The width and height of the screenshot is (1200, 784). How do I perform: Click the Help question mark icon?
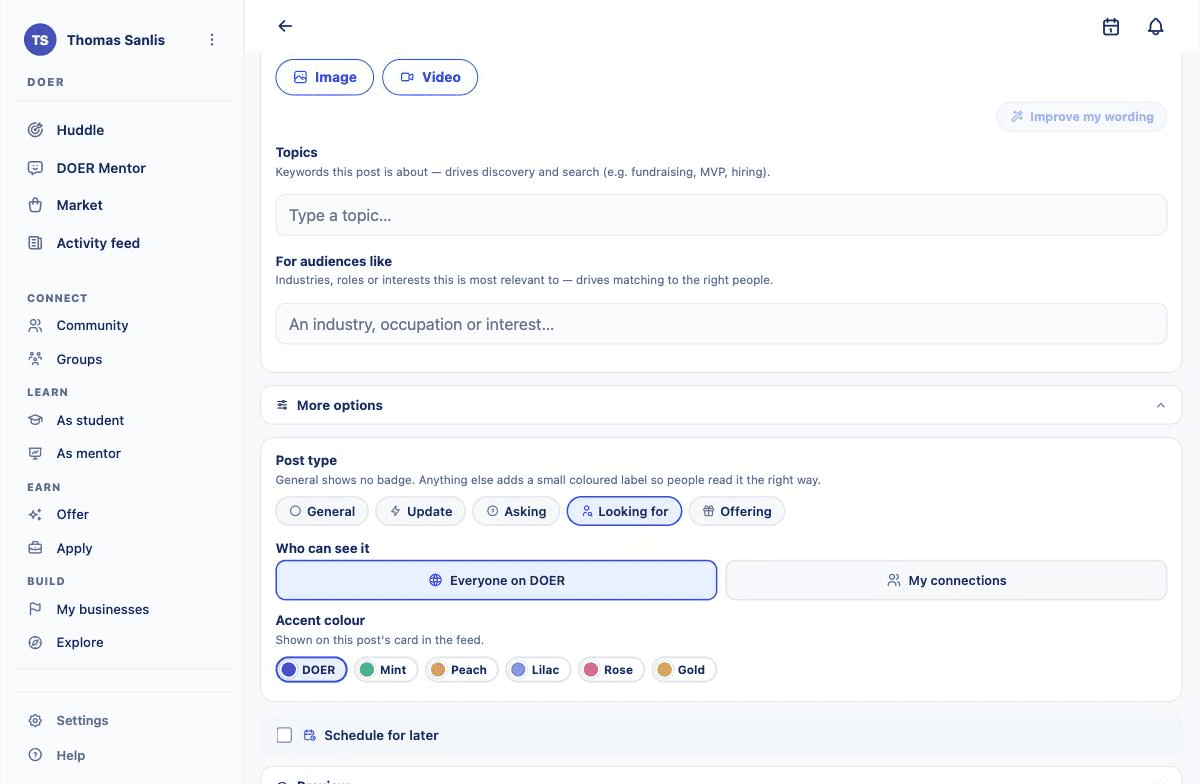click(x=36, y=755)
